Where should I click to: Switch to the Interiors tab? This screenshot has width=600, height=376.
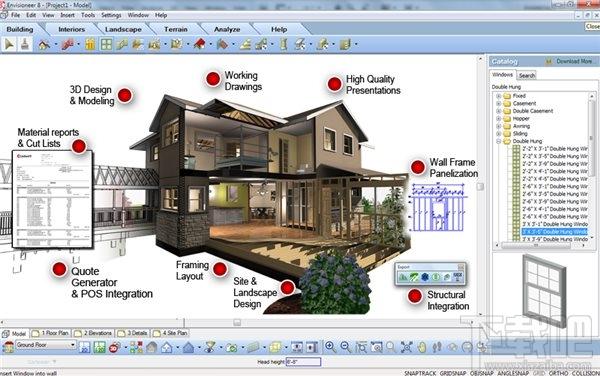72,29
